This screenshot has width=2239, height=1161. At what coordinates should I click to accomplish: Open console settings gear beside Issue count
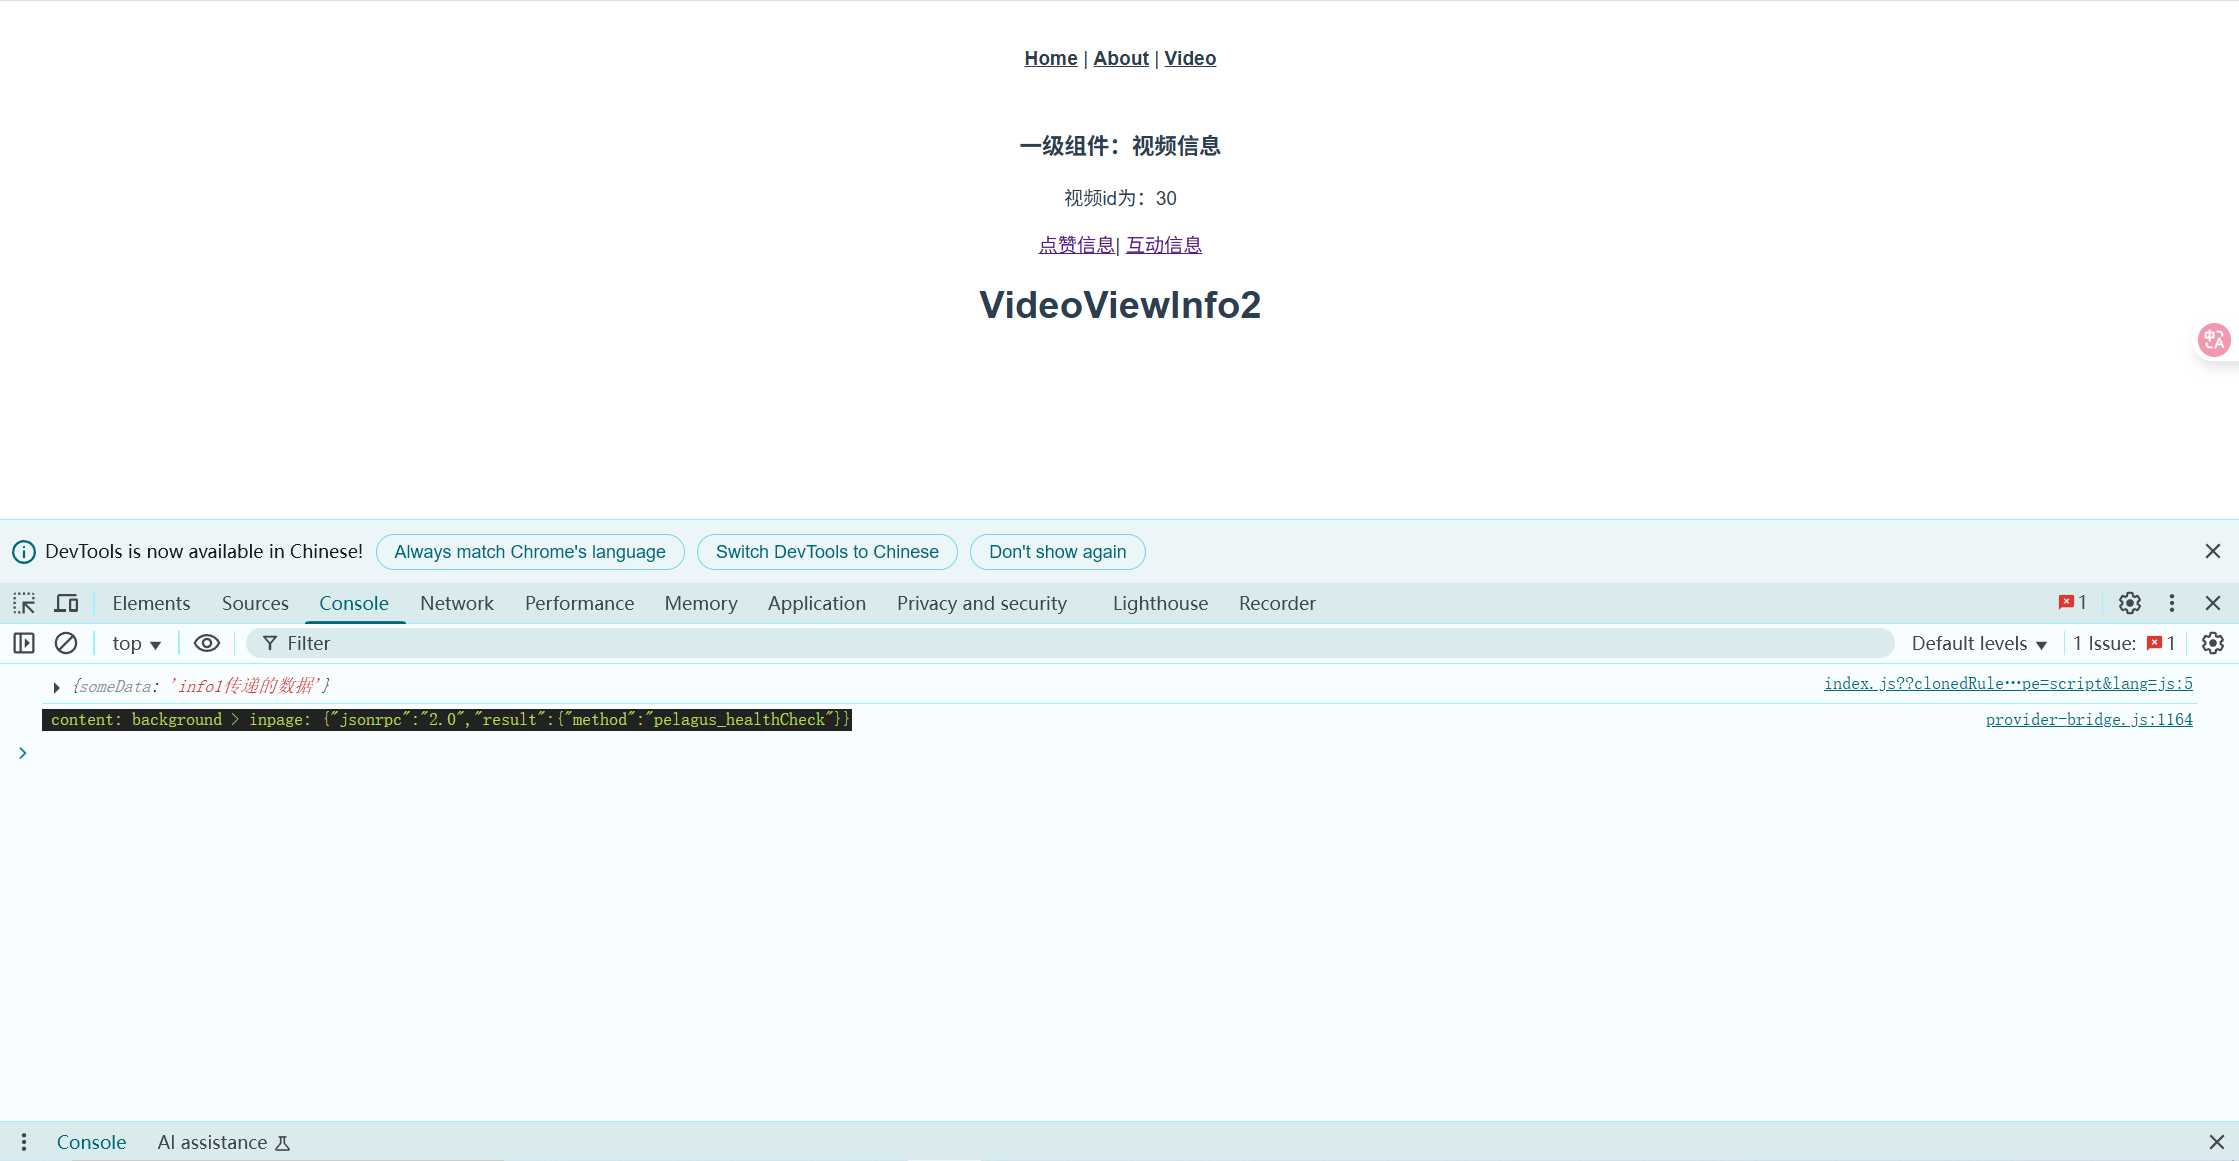pyautogui.click(x=2213, y=643)
